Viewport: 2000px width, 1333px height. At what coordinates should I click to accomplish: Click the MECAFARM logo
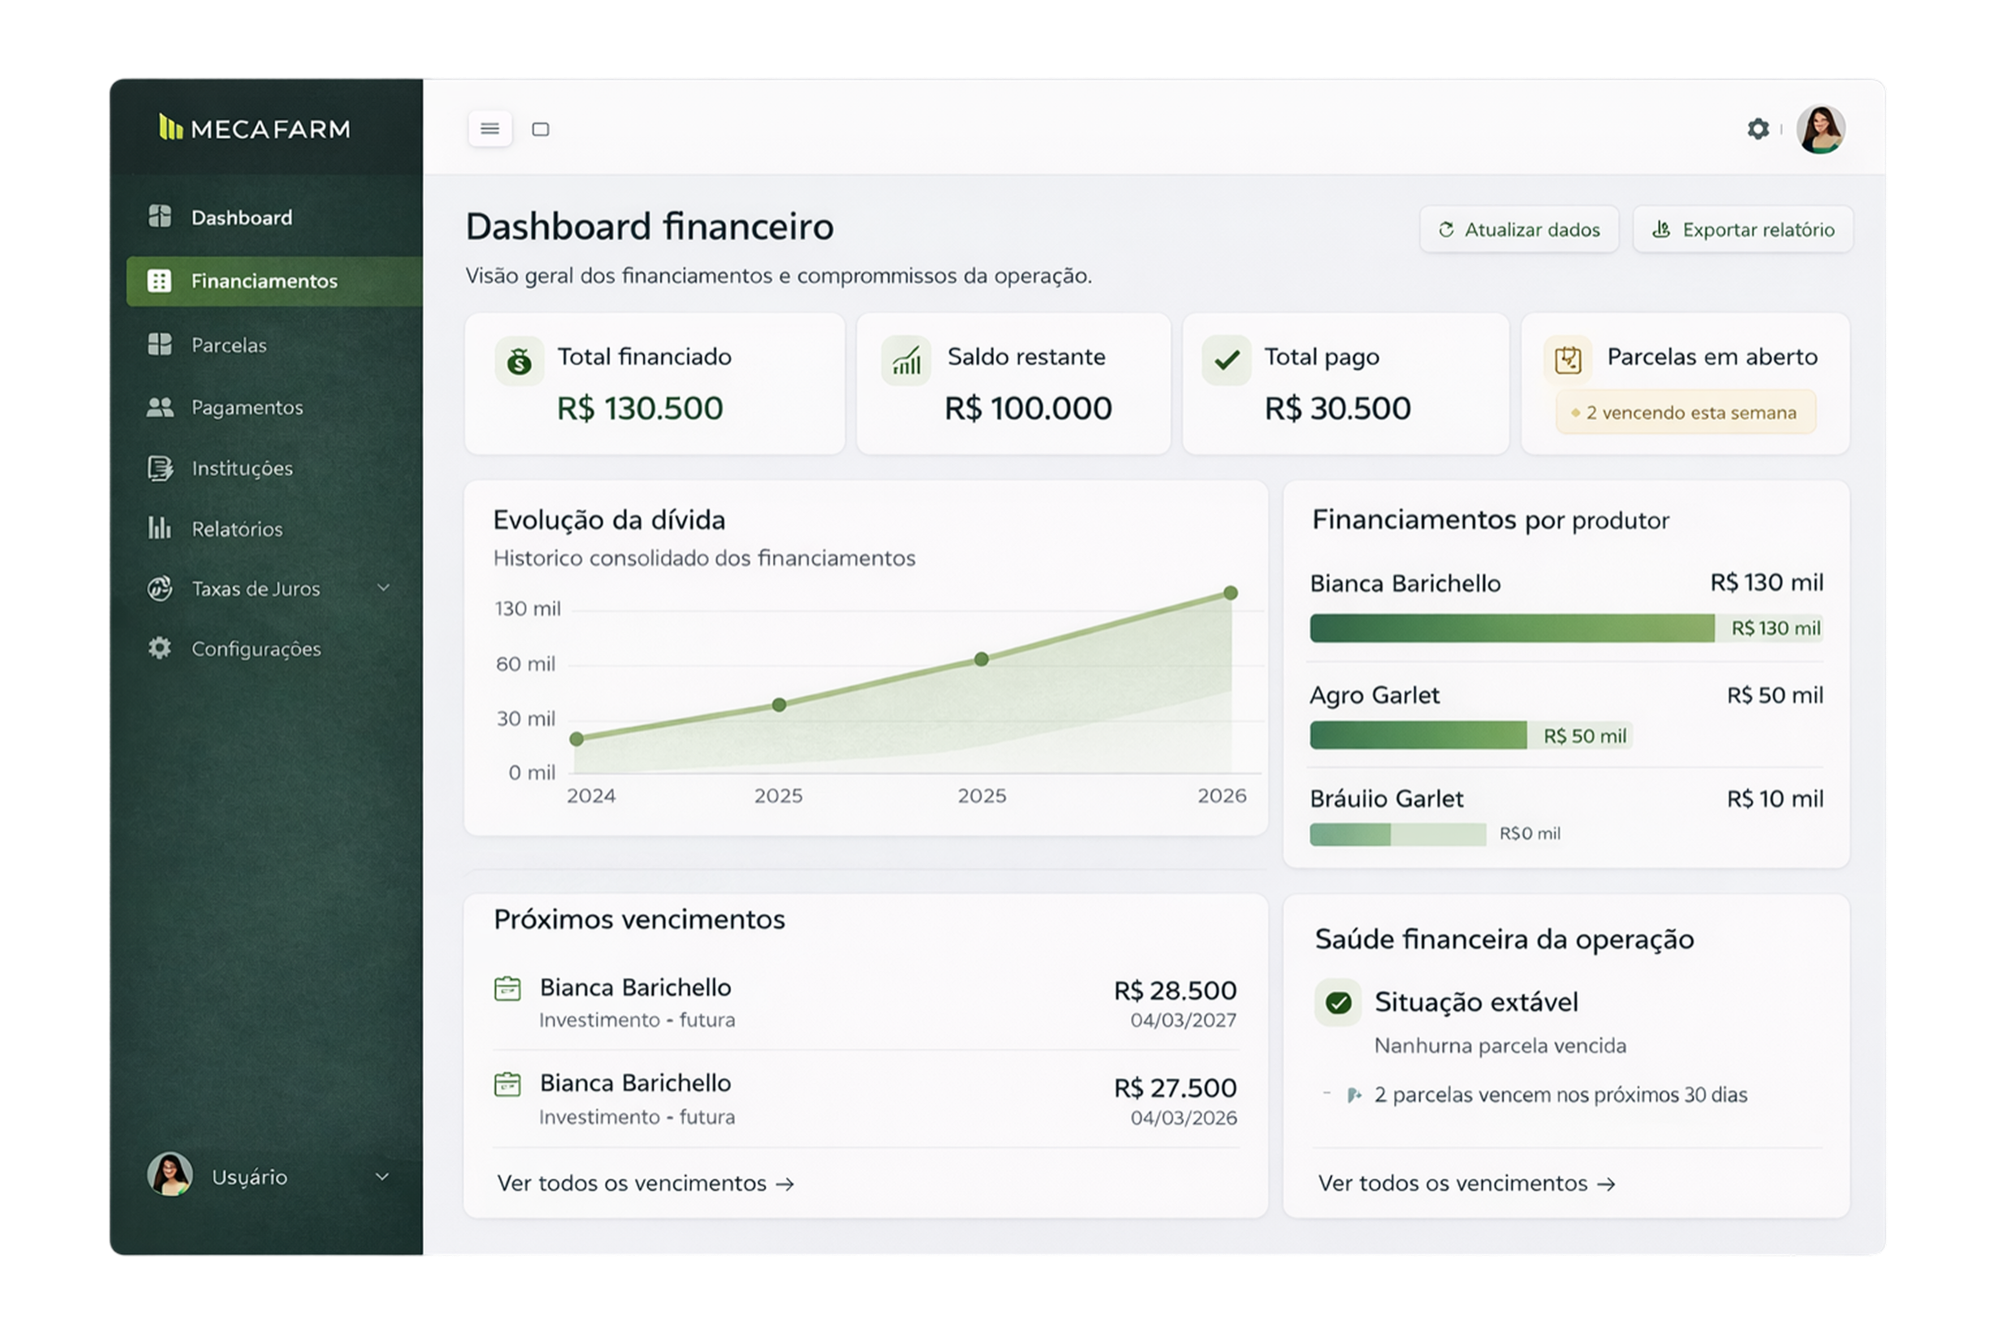pos(255,128)
